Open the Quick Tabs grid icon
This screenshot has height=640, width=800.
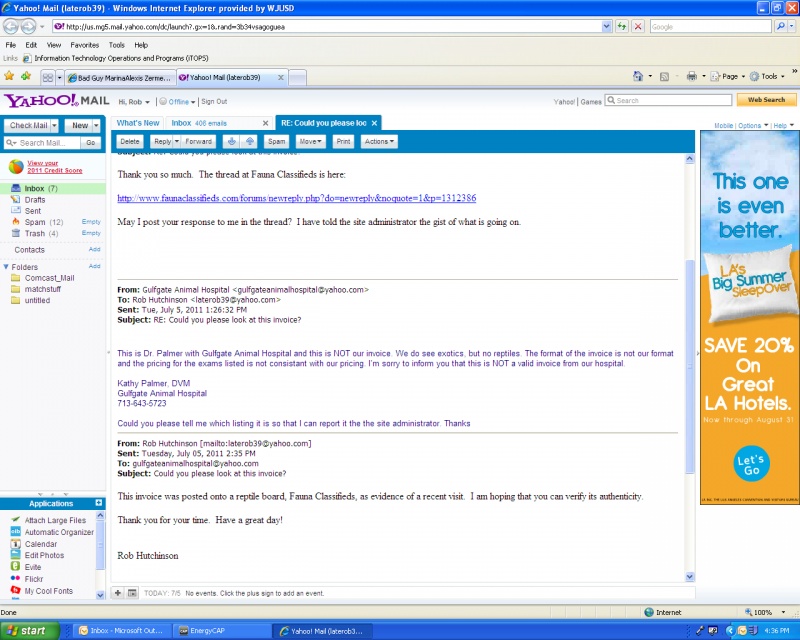[47, 78]
